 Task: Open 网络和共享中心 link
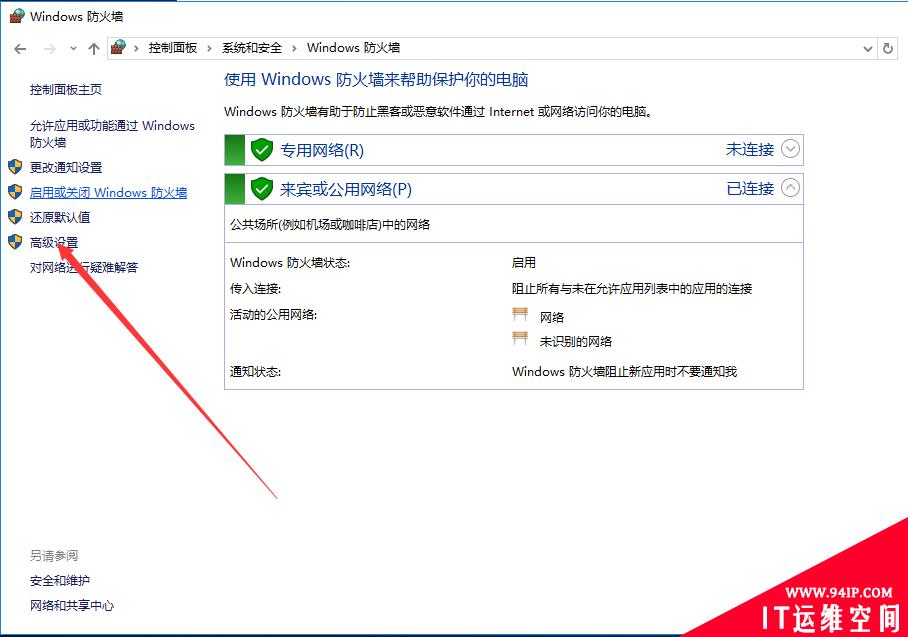click(x=72, y=605)
